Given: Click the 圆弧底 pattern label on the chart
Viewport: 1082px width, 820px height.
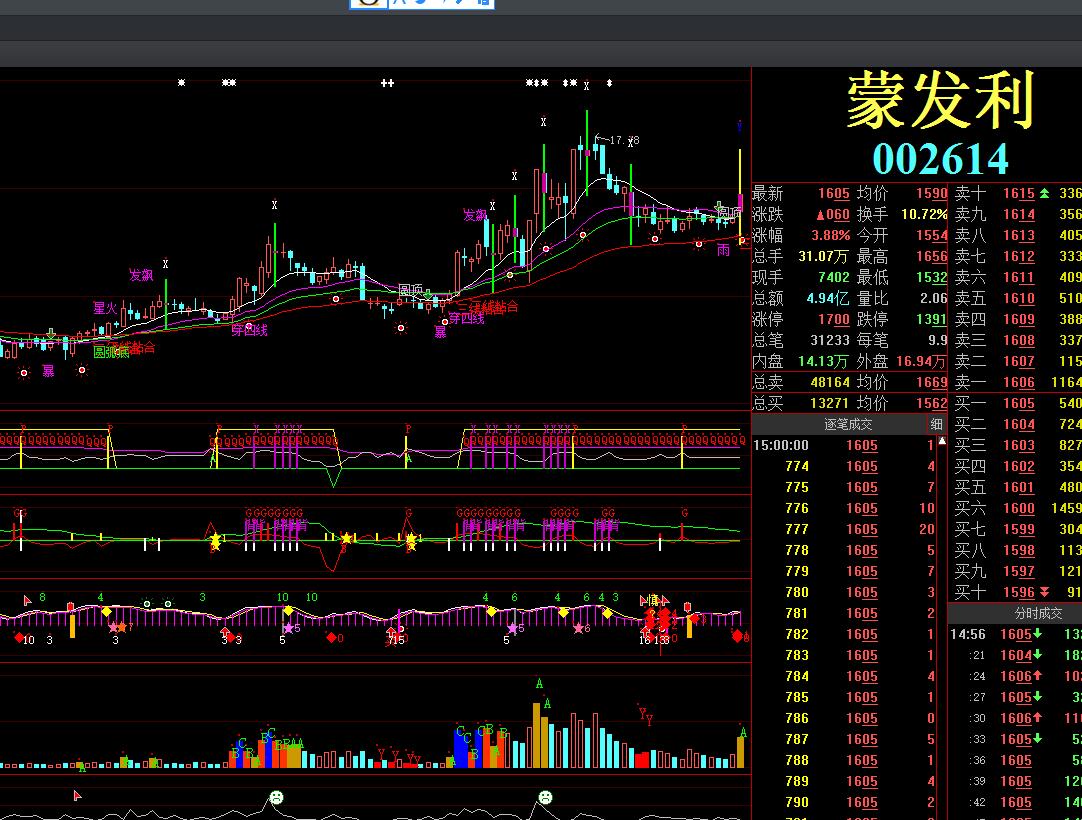Looking at the screenshot, I should pos(111,352).
